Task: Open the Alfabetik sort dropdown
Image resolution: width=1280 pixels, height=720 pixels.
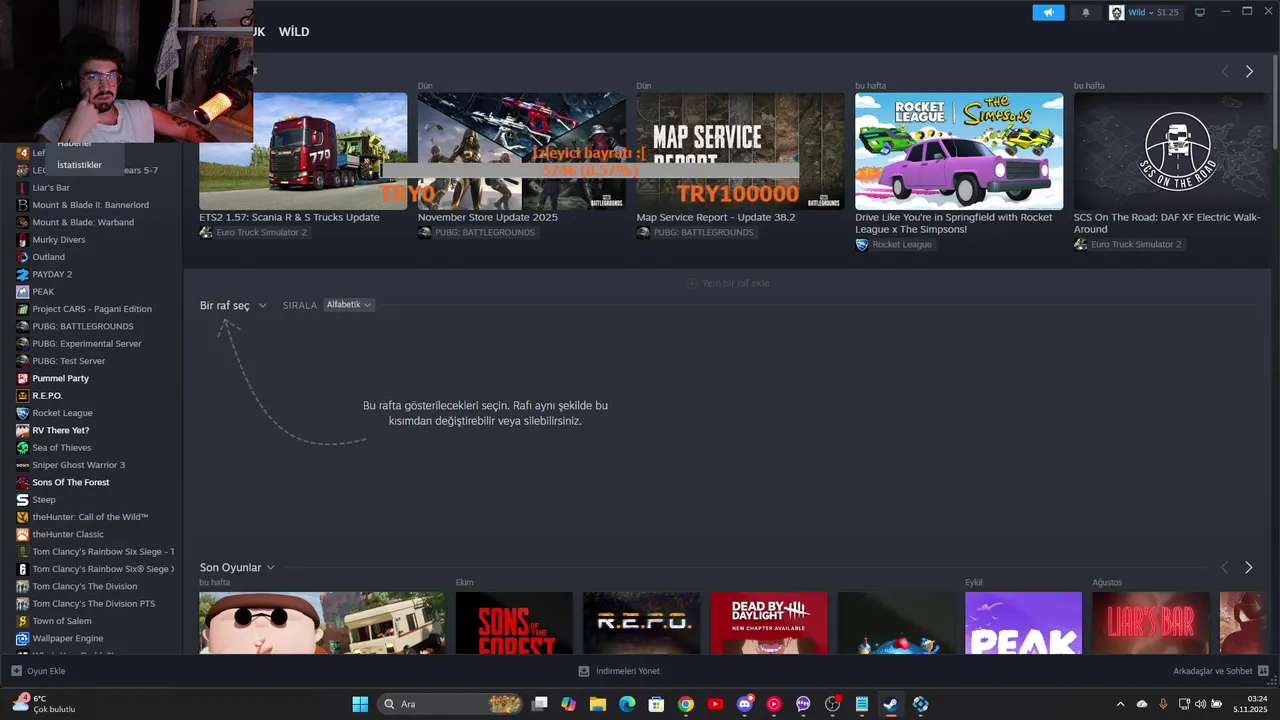Action: pyautogui.click(x=349, y=305)
